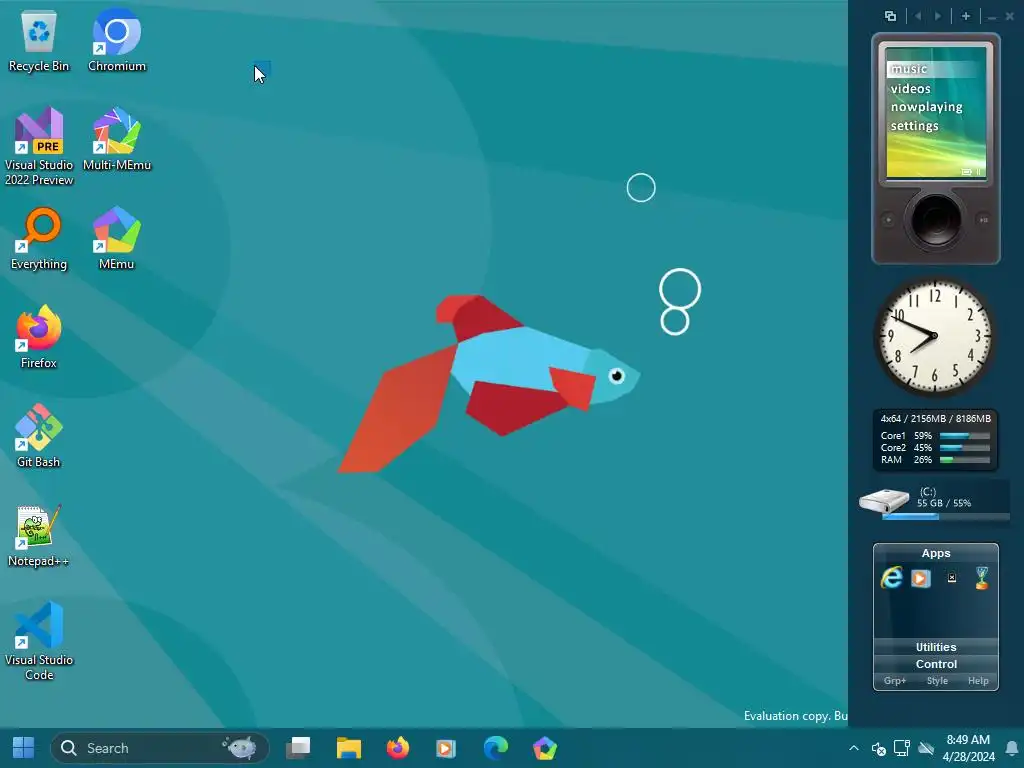Open the network tray icon
Image resolution: width=1024 pixels, height=768 pixels.
[902, 748]
